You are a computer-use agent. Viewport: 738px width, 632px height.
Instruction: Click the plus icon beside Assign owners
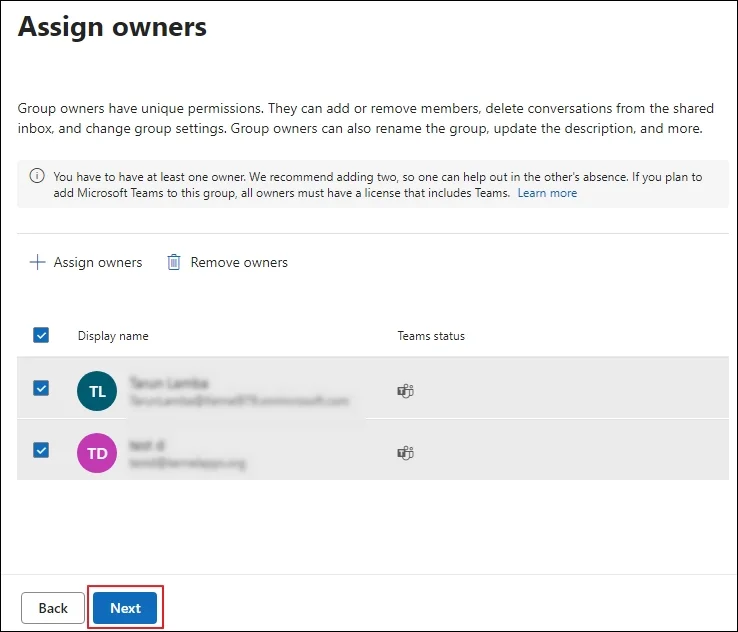click(38, 262)
